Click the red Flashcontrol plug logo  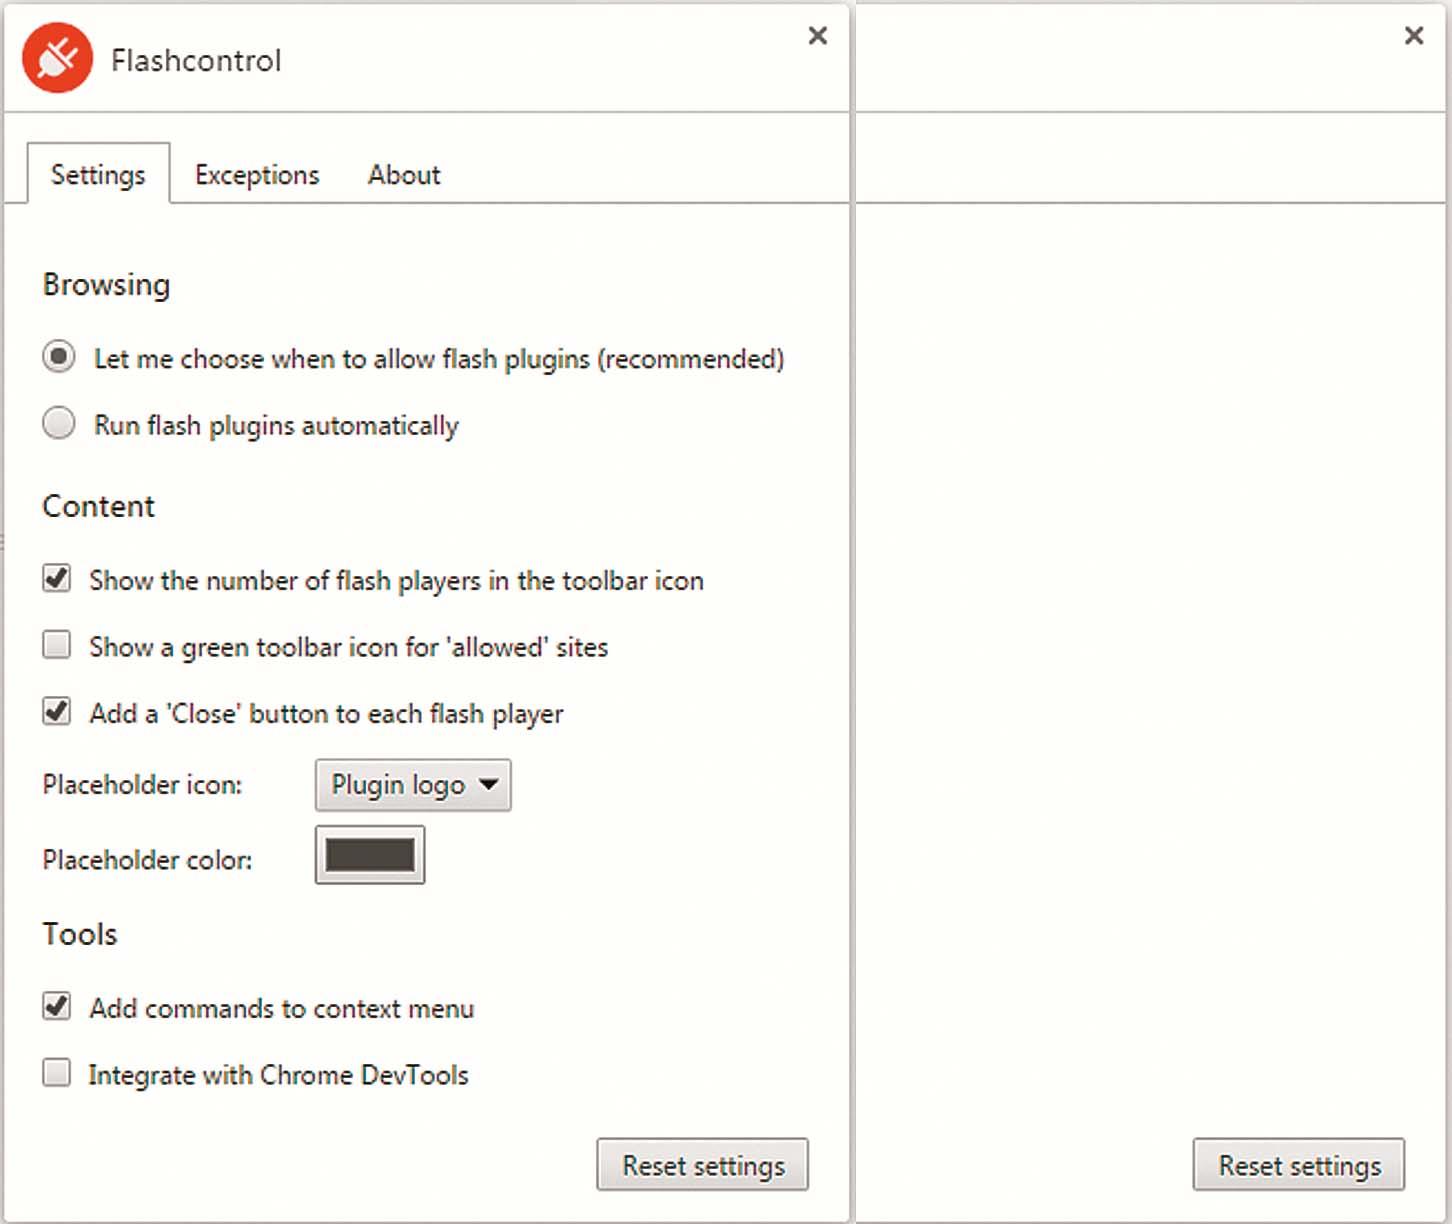58,58
